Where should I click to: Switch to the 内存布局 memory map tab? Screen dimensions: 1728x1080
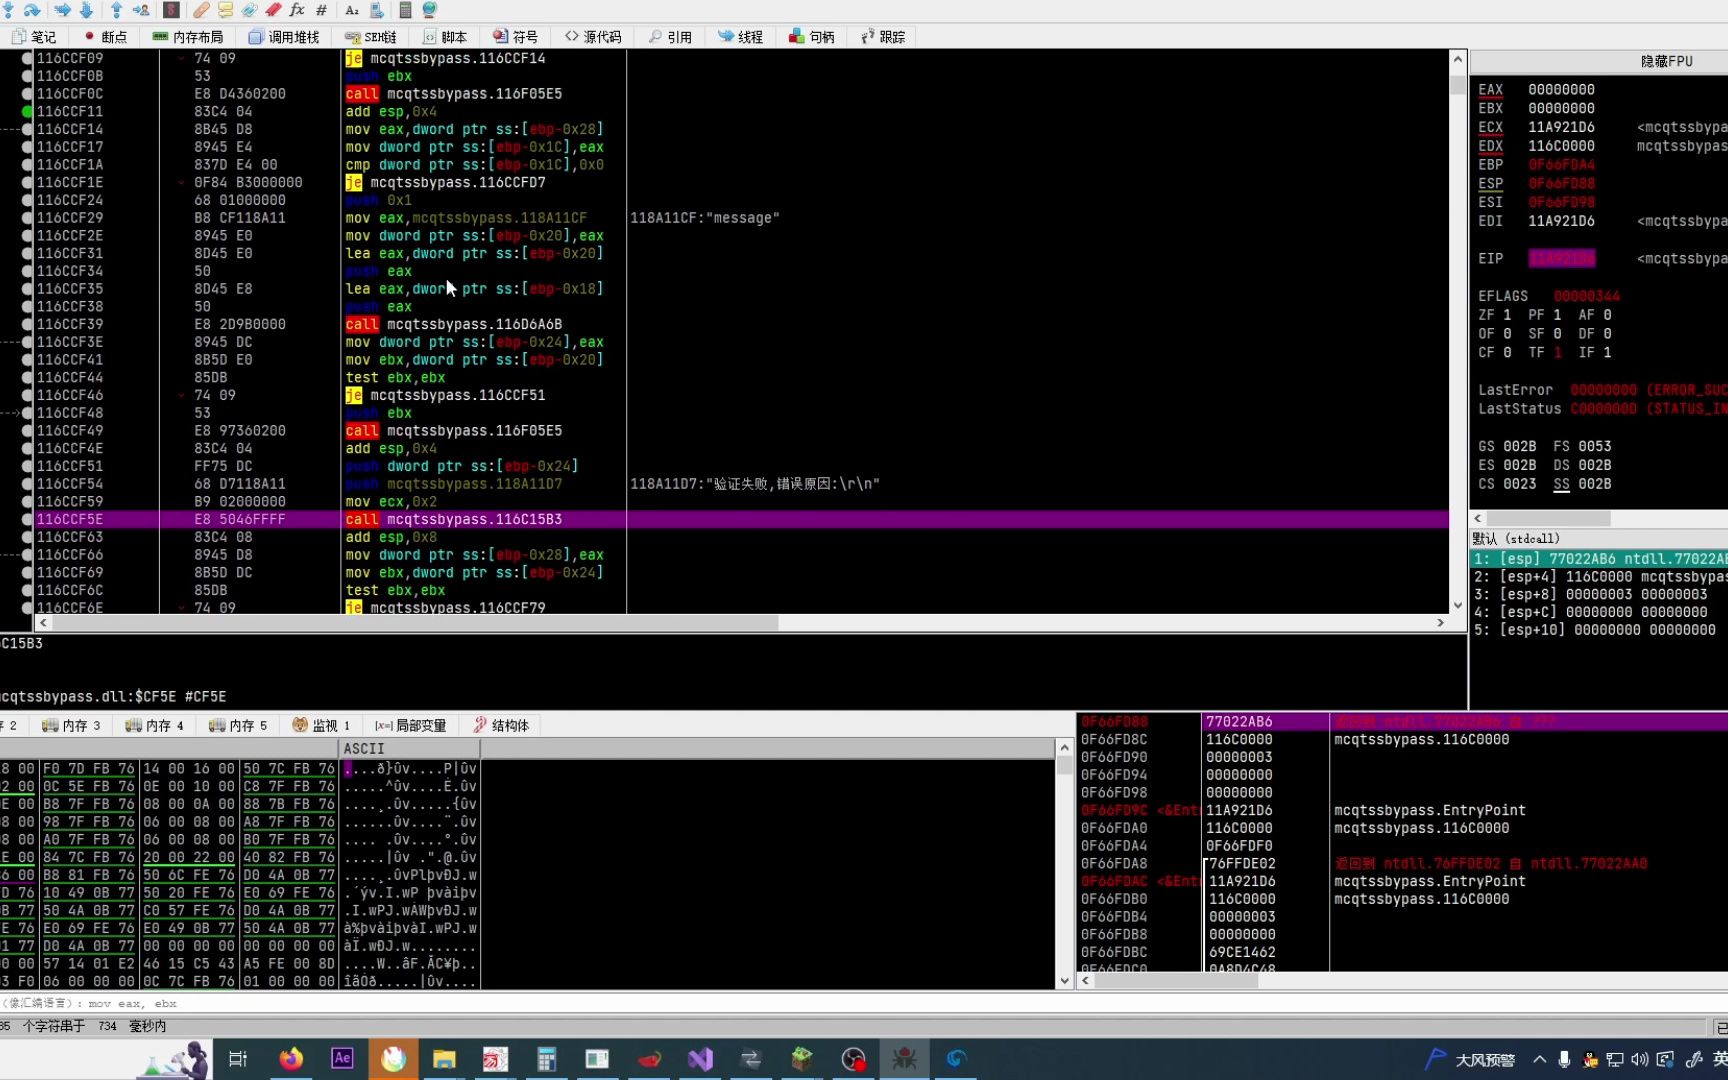coord(188,37)
